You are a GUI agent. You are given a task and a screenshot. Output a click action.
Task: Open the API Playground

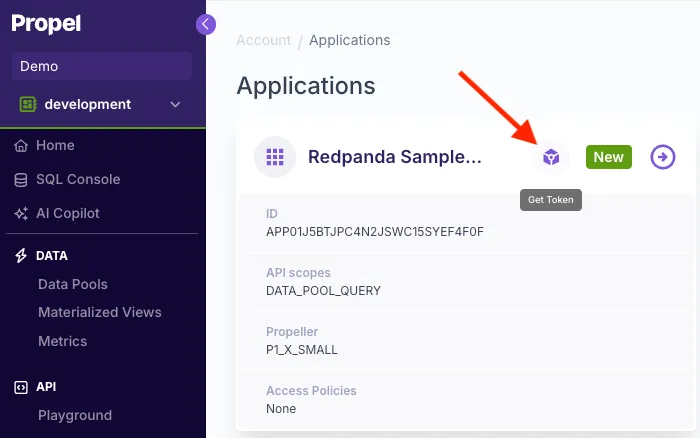click(x=75, y=416)
